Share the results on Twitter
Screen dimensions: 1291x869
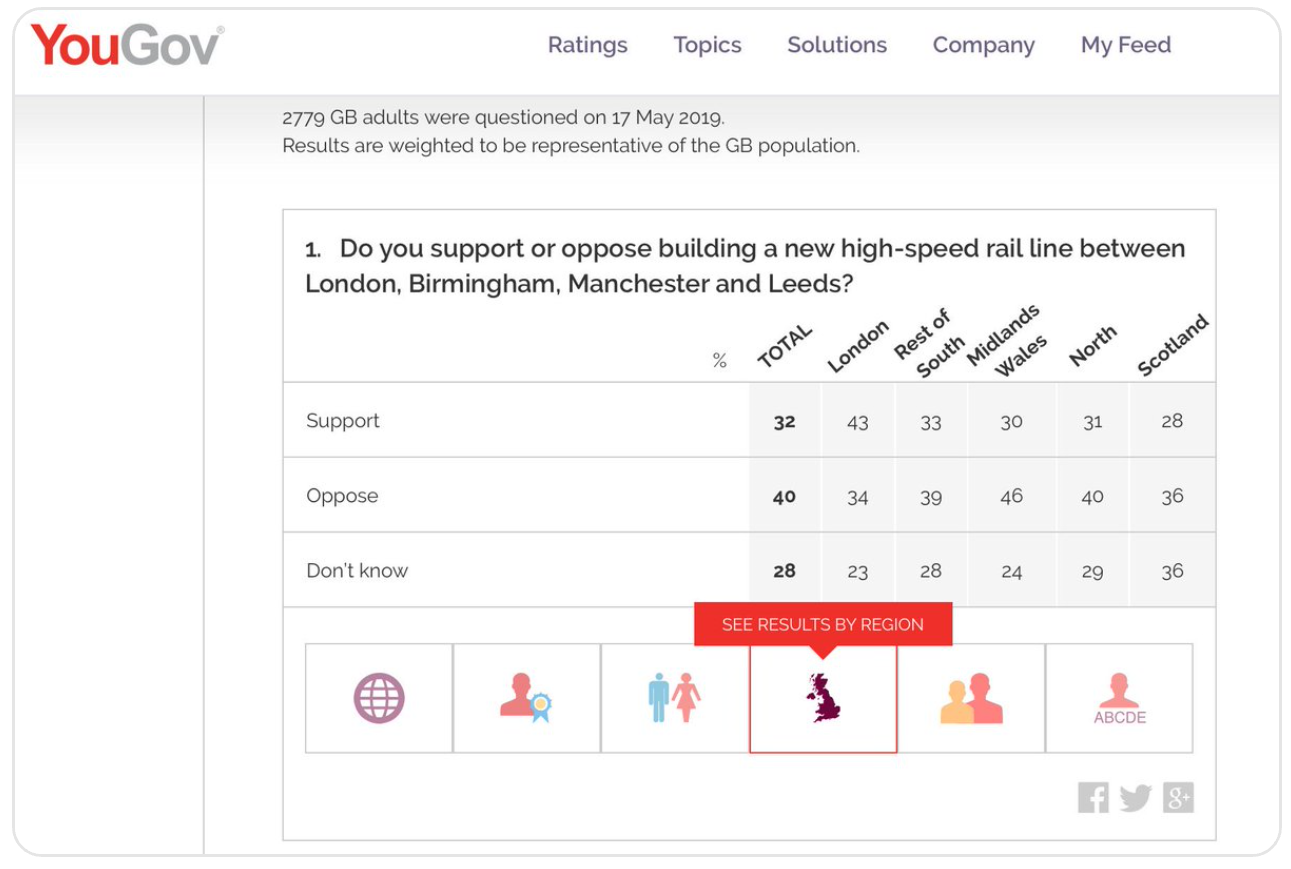point(1137,799)
